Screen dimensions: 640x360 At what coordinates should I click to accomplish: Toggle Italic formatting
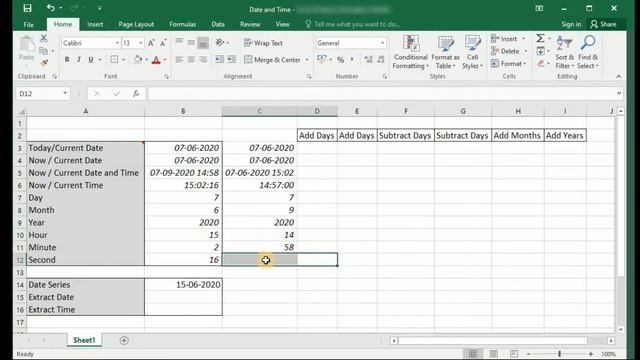79,60
